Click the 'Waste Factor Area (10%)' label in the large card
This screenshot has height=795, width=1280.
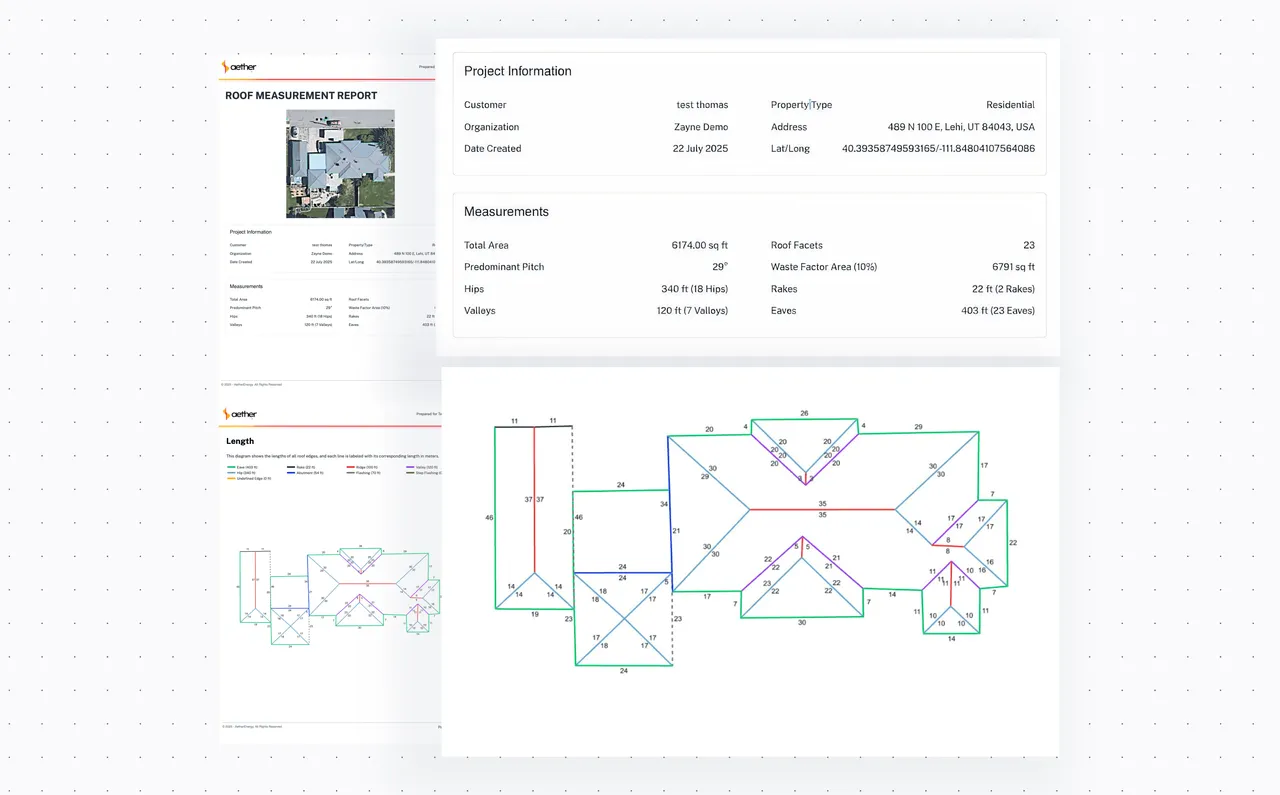click(824, 267)
